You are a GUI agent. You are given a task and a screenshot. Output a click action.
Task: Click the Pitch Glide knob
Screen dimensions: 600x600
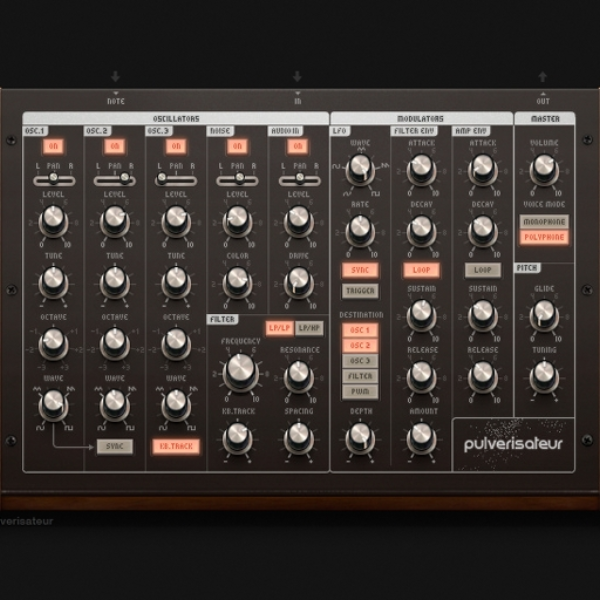(544, 315)
